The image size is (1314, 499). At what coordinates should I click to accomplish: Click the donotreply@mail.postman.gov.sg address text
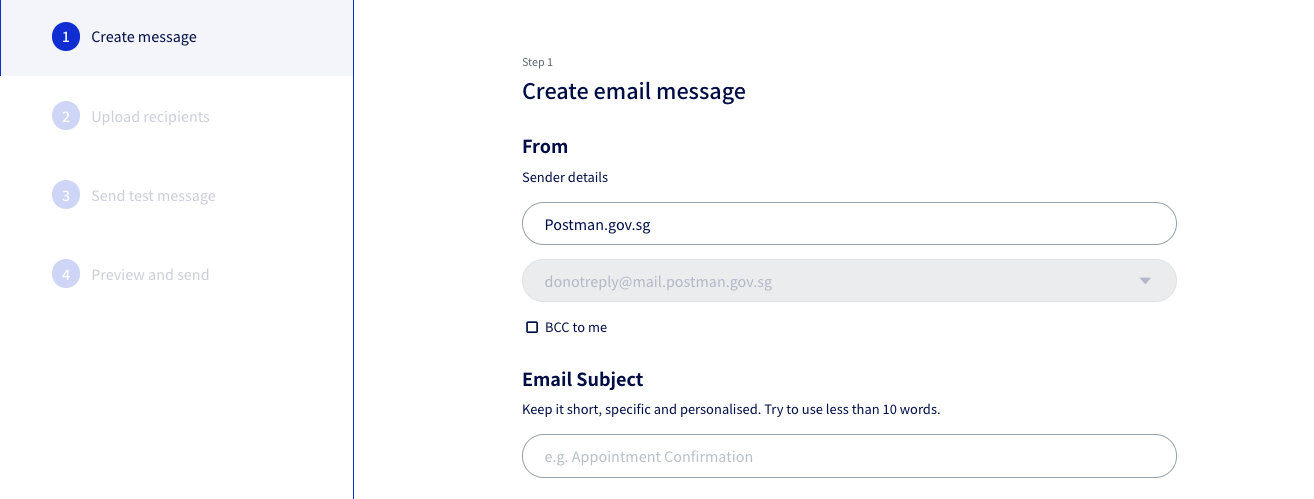[x=658, y=282]
